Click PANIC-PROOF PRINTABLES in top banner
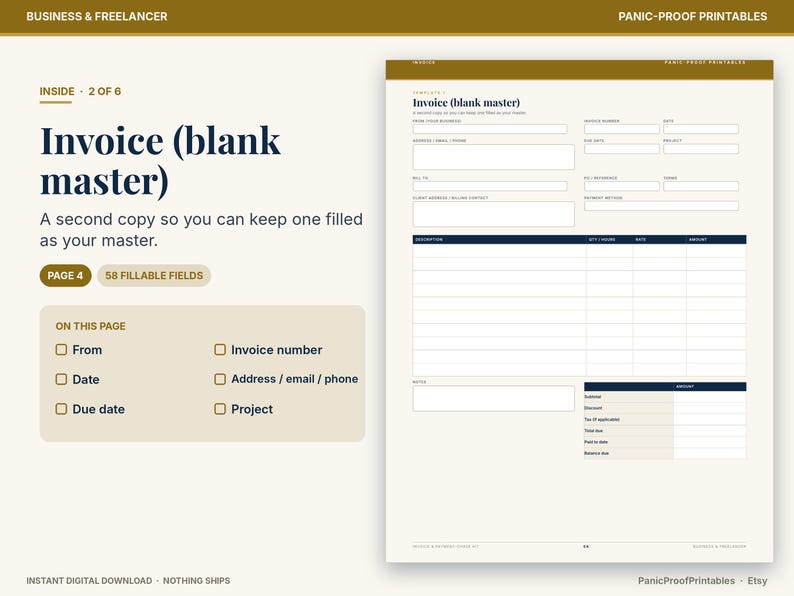Screen dimensions: 794x596 pos(693,16)
